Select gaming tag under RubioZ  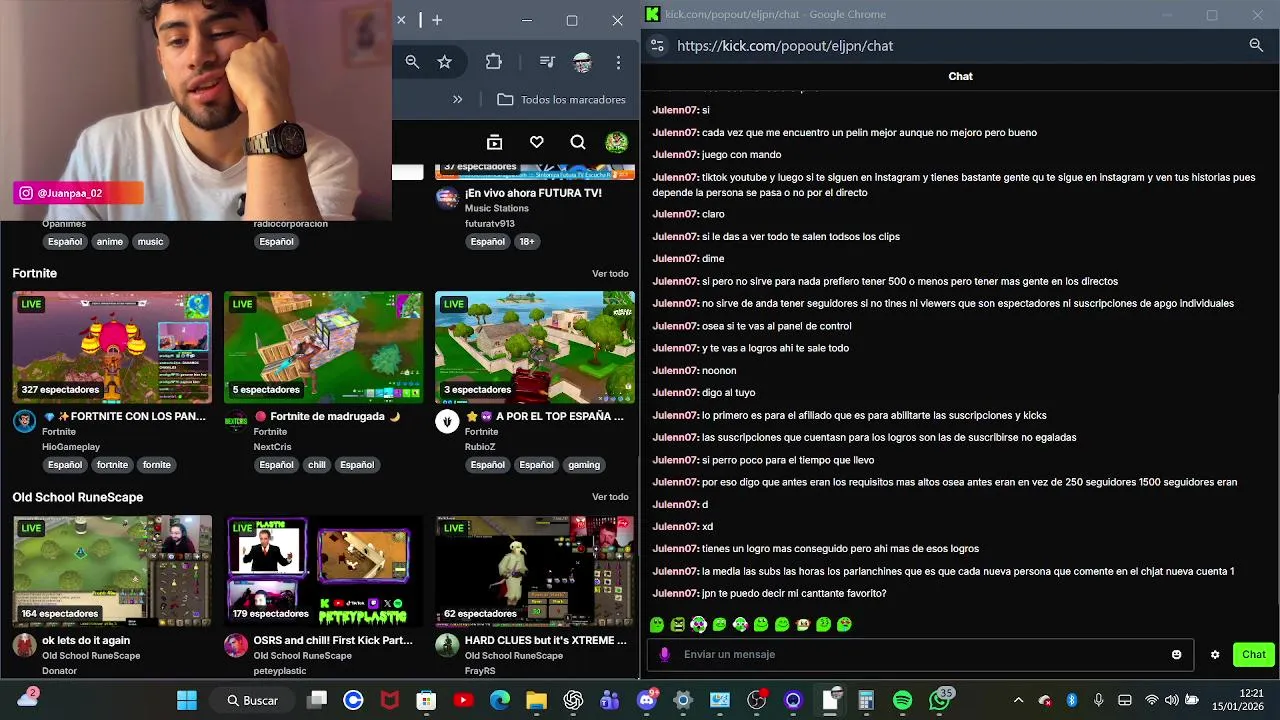point(584,465)
